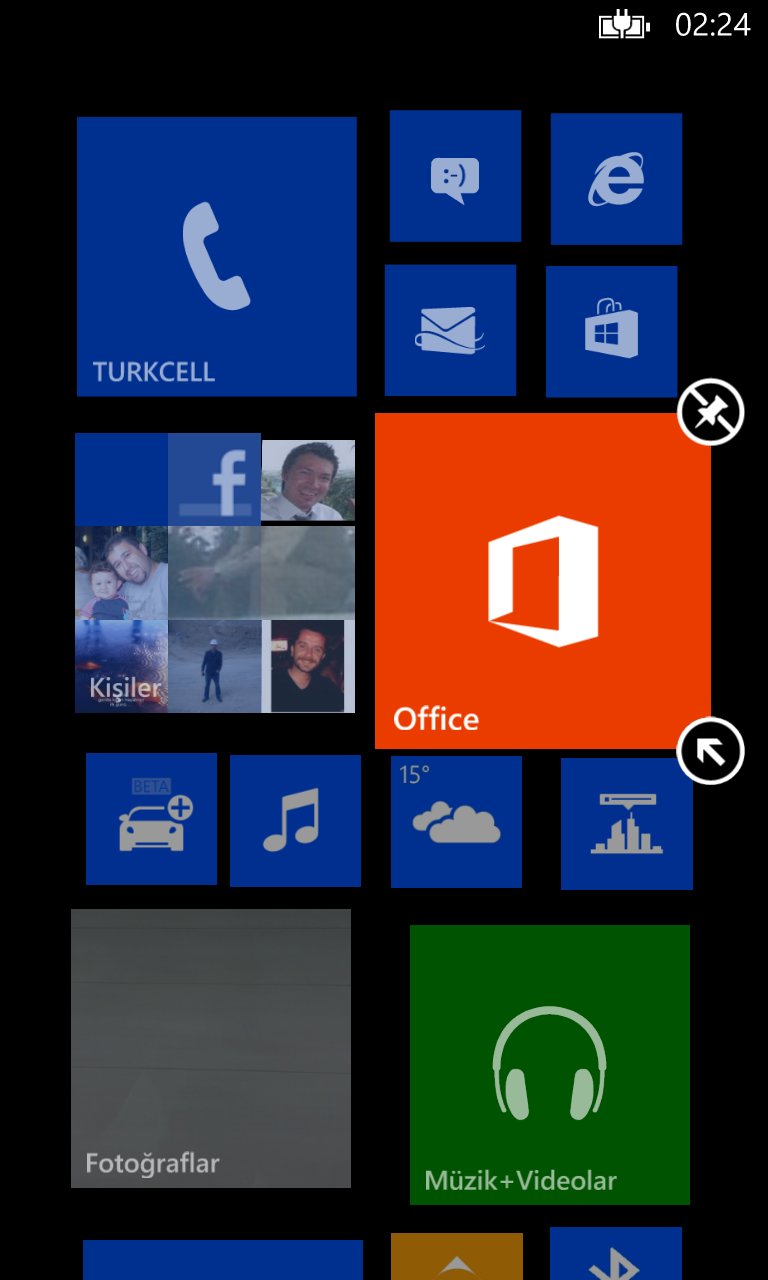
Task: Open the weather tile showing 15°
Action: (x=456, y=822)
